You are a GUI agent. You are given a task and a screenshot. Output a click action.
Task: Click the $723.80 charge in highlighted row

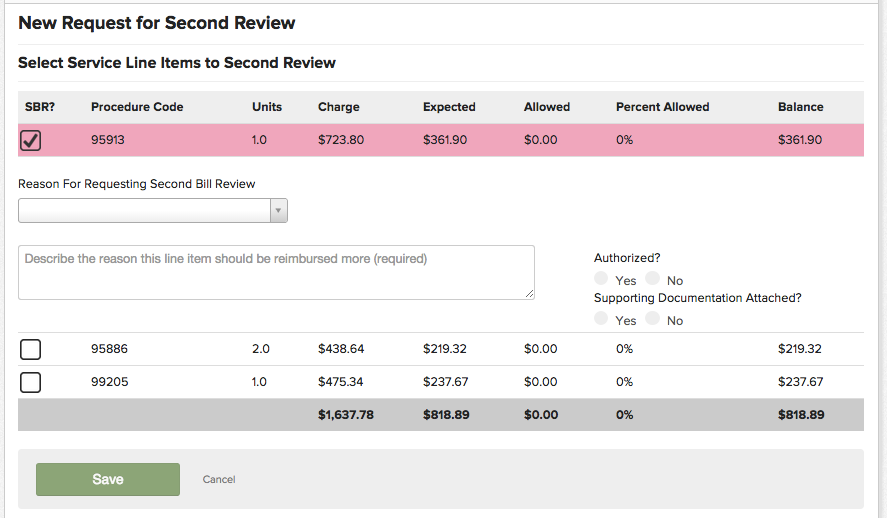[341, 140]
